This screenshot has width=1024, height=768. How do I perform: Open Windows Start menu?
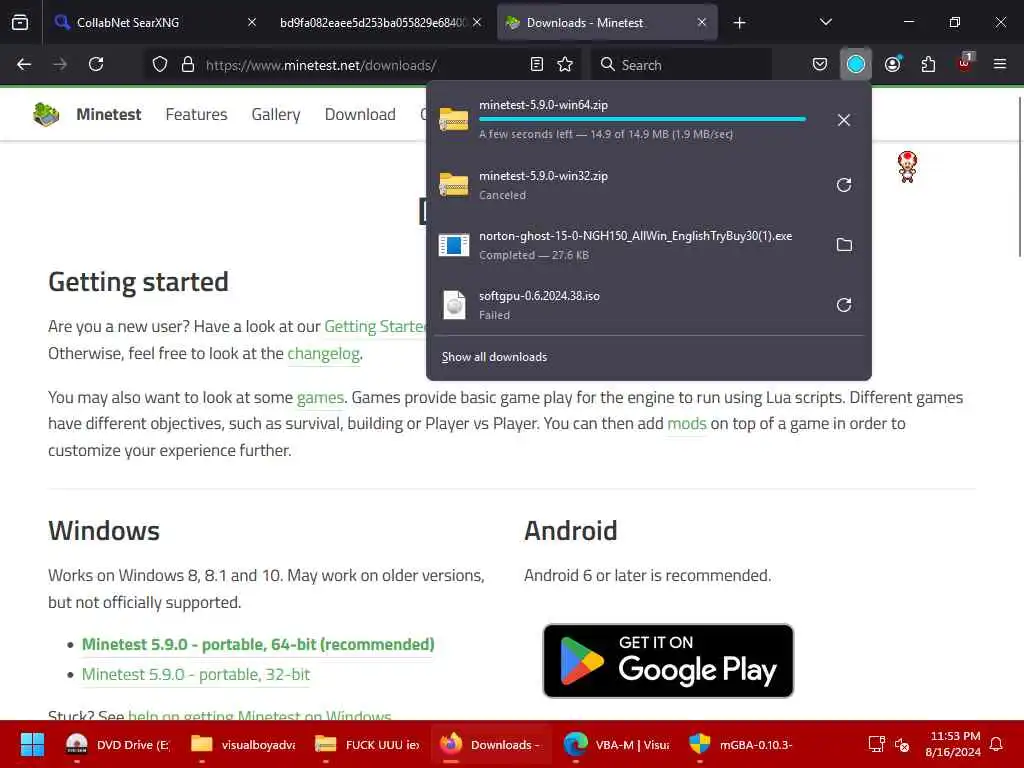31,744
